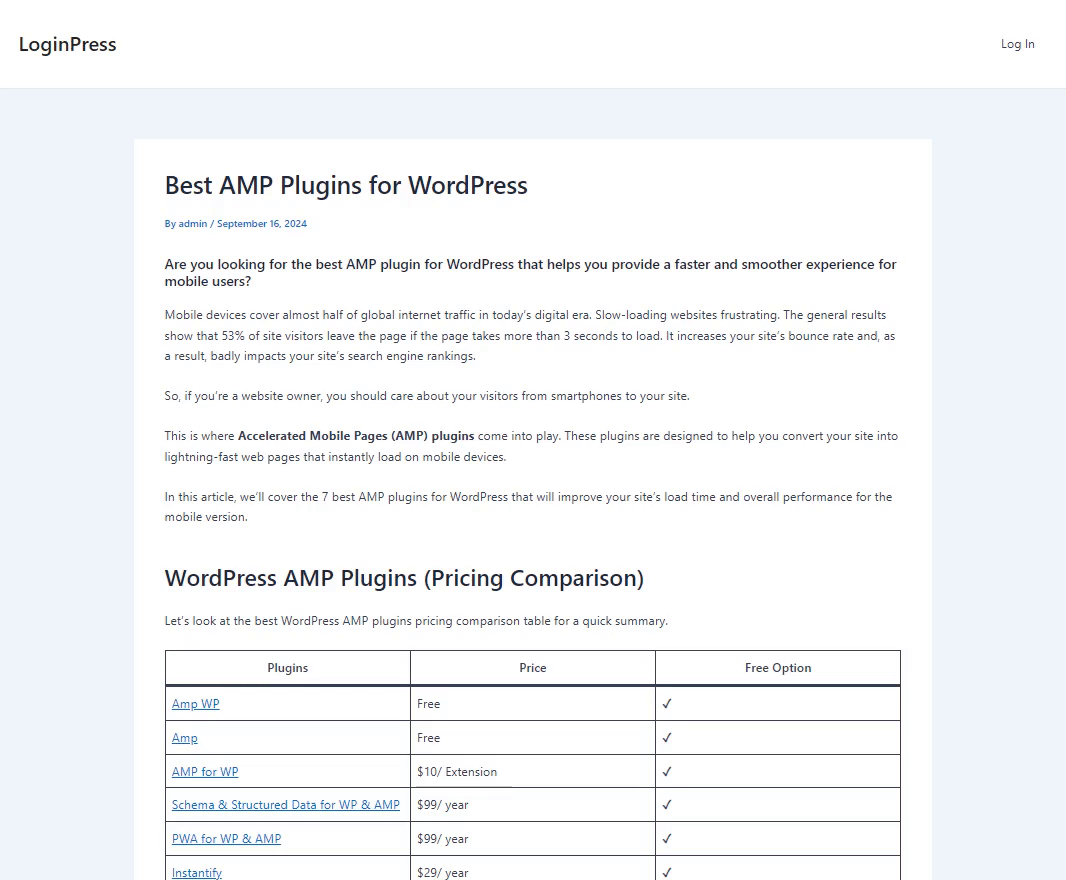
Task: Open the admin author link
Action: point(192,224)
